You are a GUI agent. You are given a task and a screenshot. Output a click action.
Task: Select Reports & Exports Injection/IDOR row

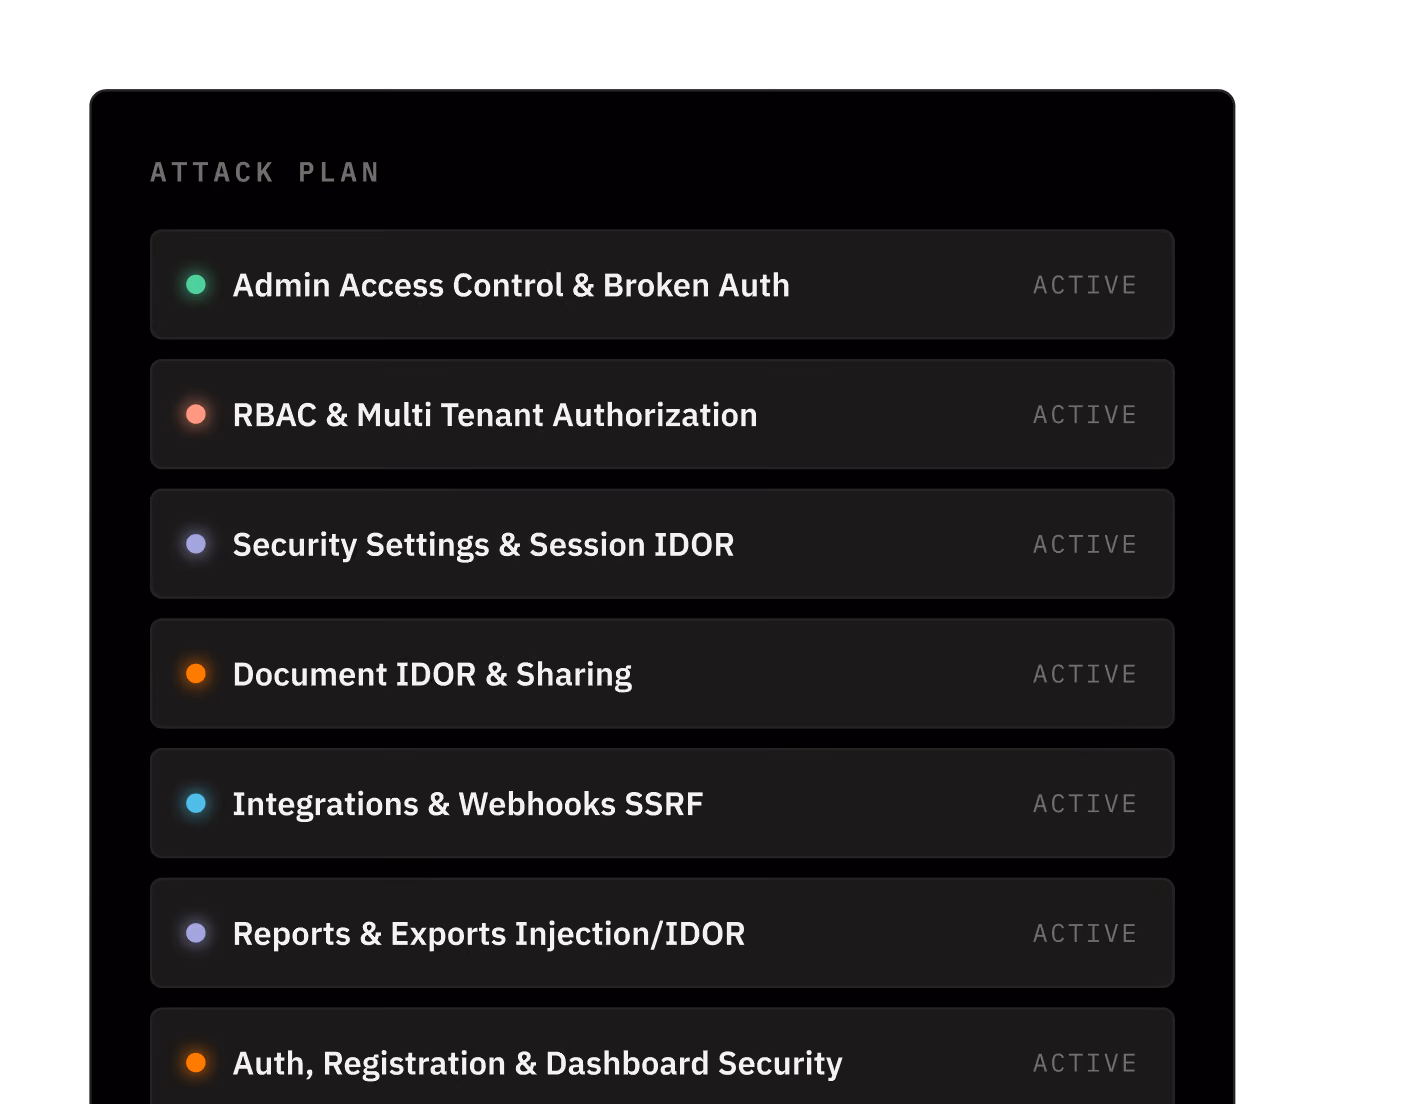[x=662, y=933]
